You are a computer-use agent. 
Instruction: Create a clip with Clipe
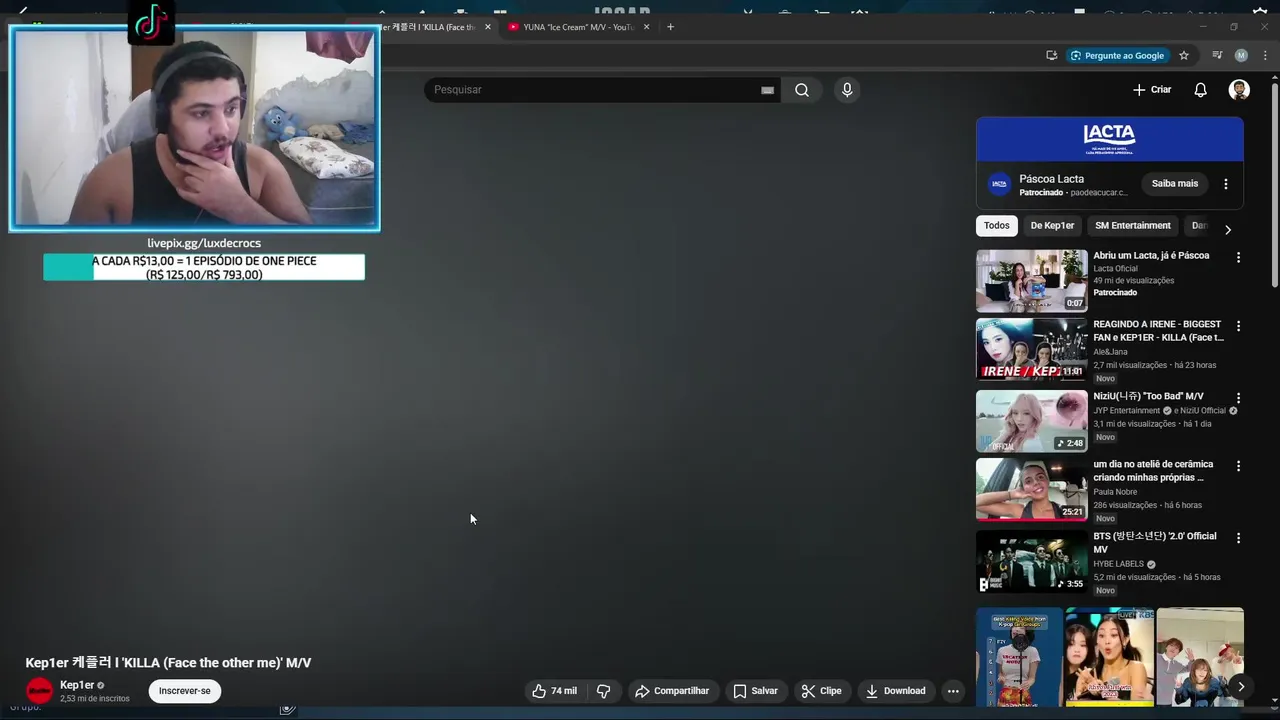click(x=821, y=691)
